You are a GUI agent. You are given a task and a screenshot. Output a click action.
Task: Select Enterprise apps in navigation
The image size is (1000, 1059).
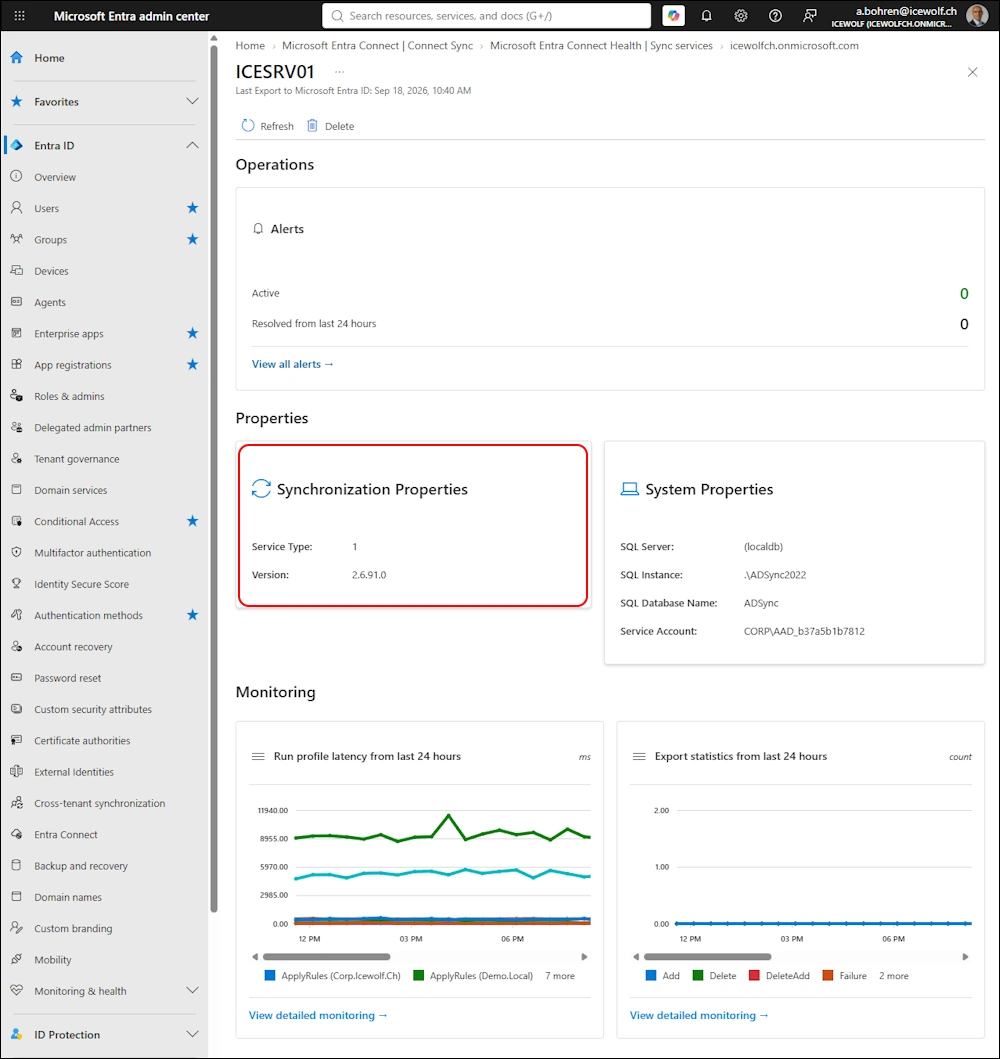click(x=68, y=334)
